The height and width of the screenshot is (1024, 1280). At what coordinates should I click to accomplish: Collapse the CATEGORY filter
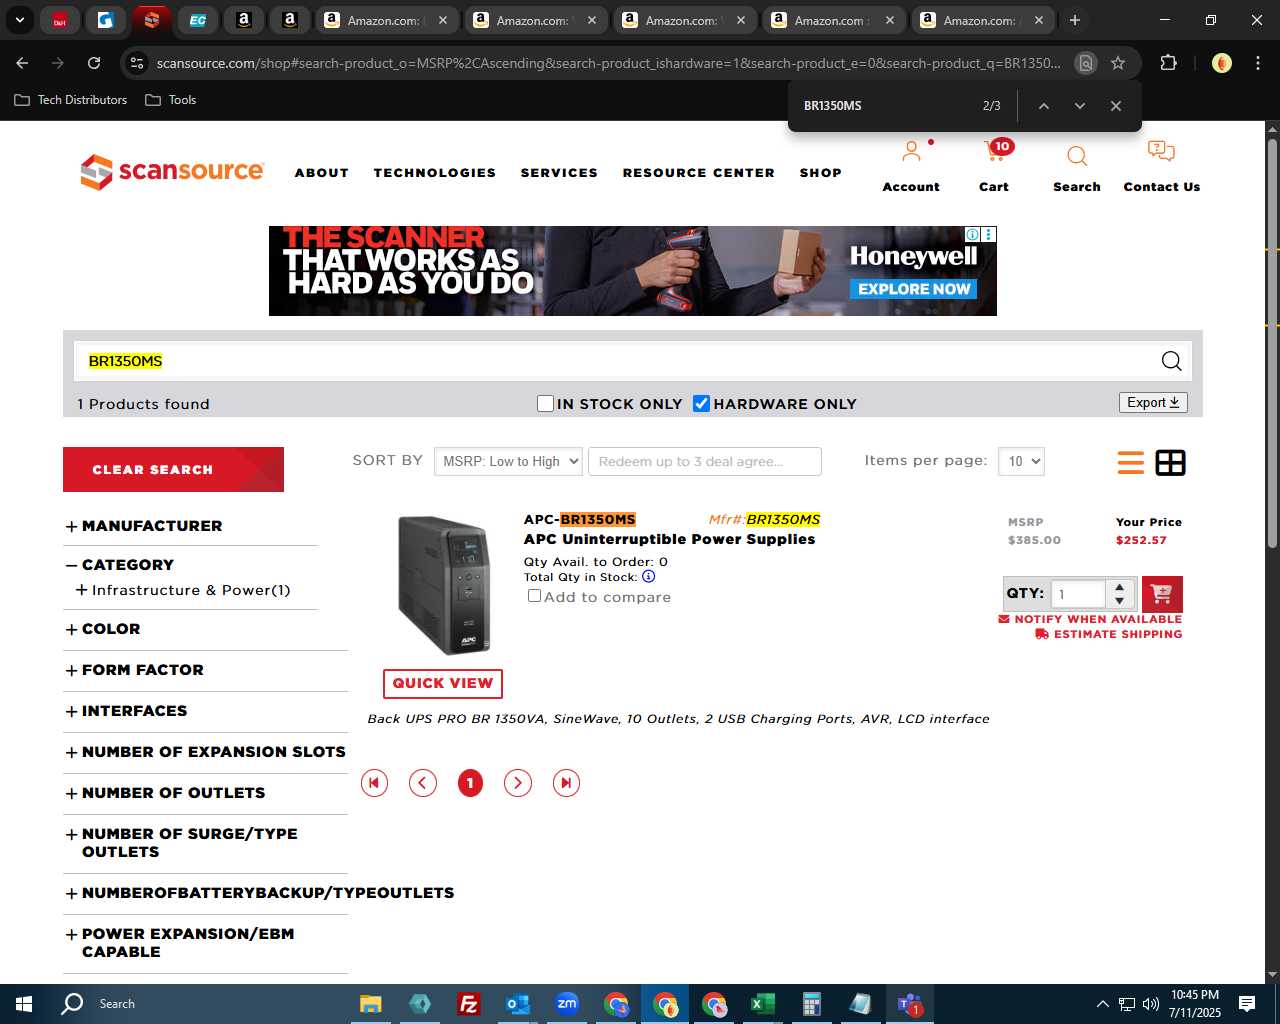tap(120, 565)
